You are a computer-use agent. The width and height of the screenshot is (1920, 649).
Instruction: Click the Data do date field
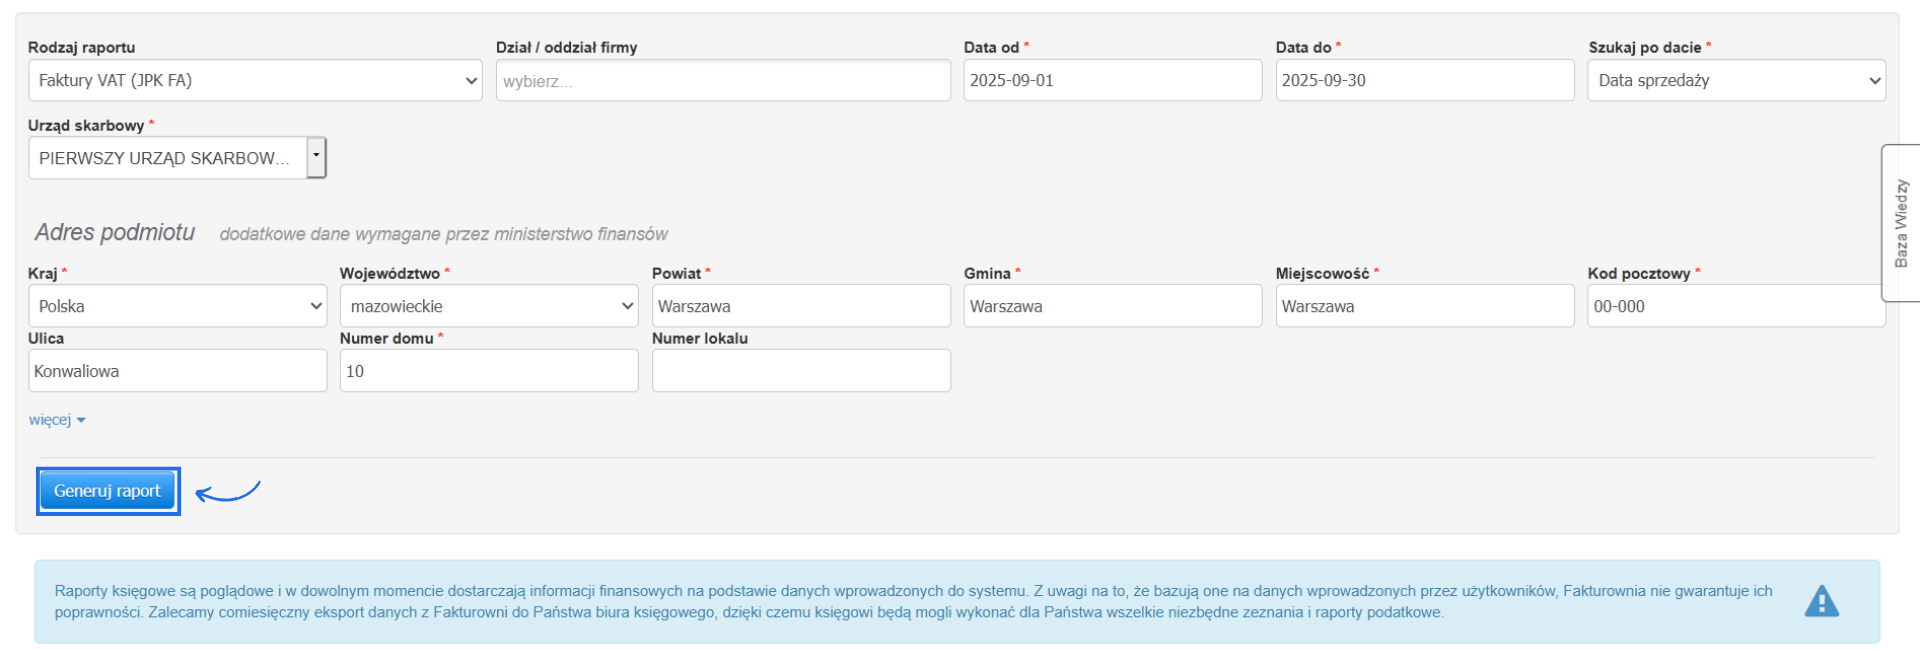click(x=1424, y=80)
